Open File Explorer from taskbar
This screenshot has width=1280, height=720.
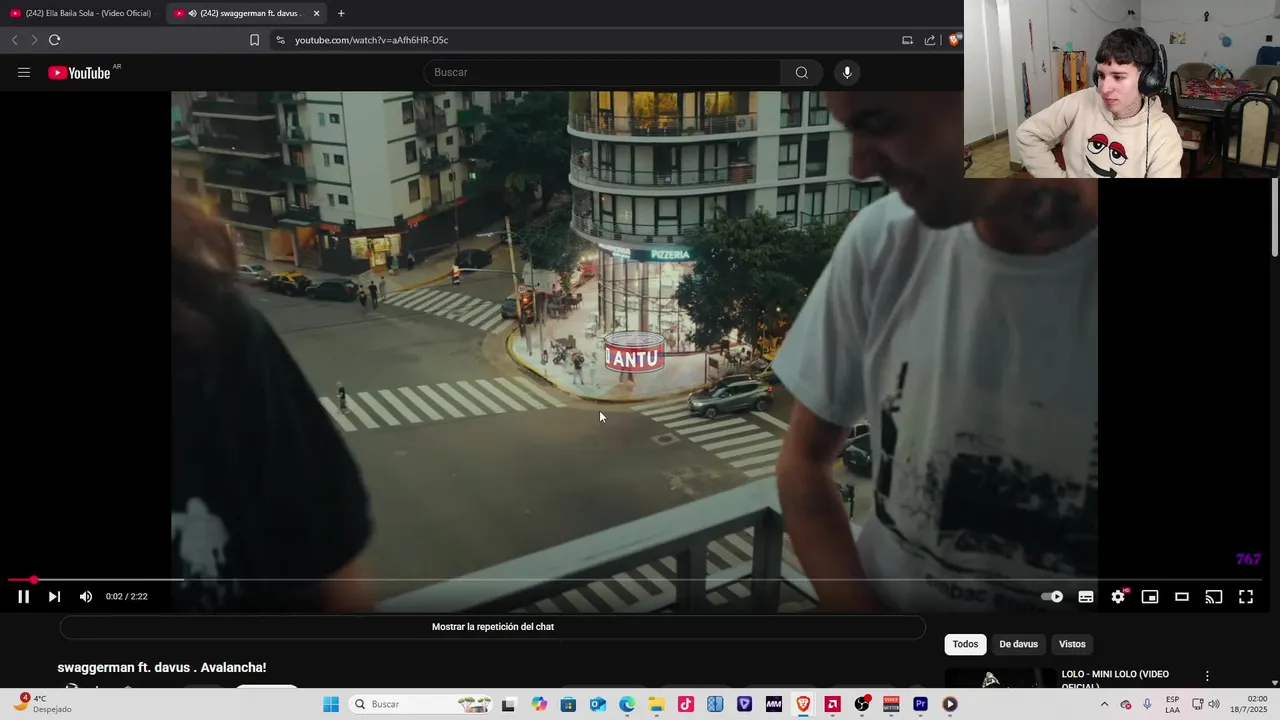point(657,704)
